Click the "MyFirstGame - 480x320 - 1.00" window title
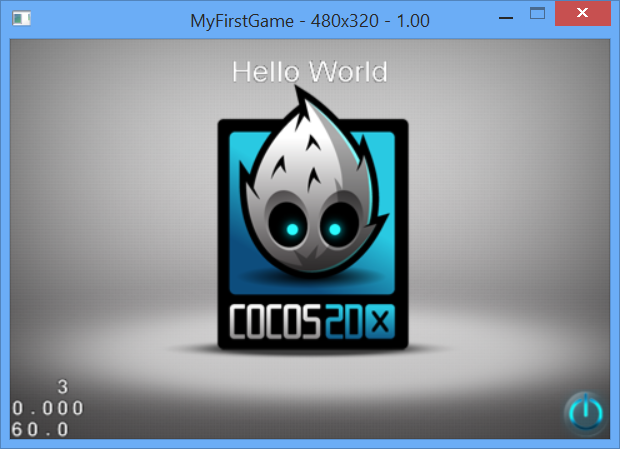Viewport: 620px width, 449px height. (x=310, y=19)
